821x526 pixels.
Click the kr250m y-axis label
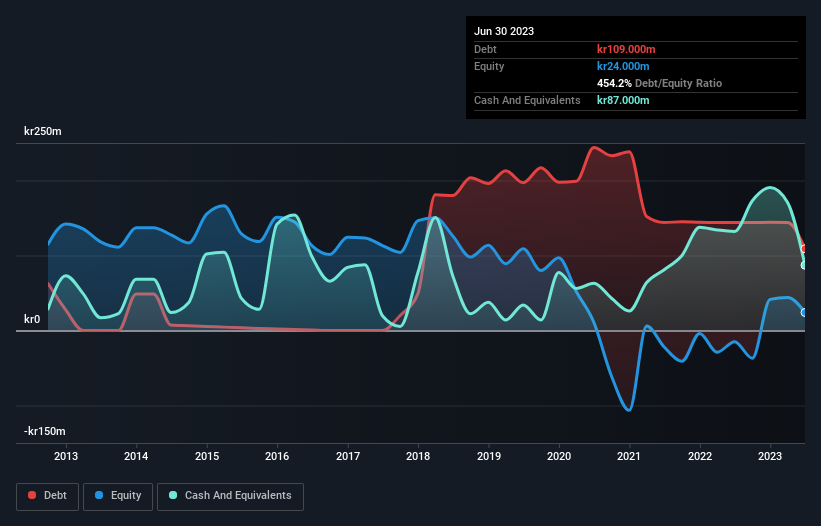42,131
